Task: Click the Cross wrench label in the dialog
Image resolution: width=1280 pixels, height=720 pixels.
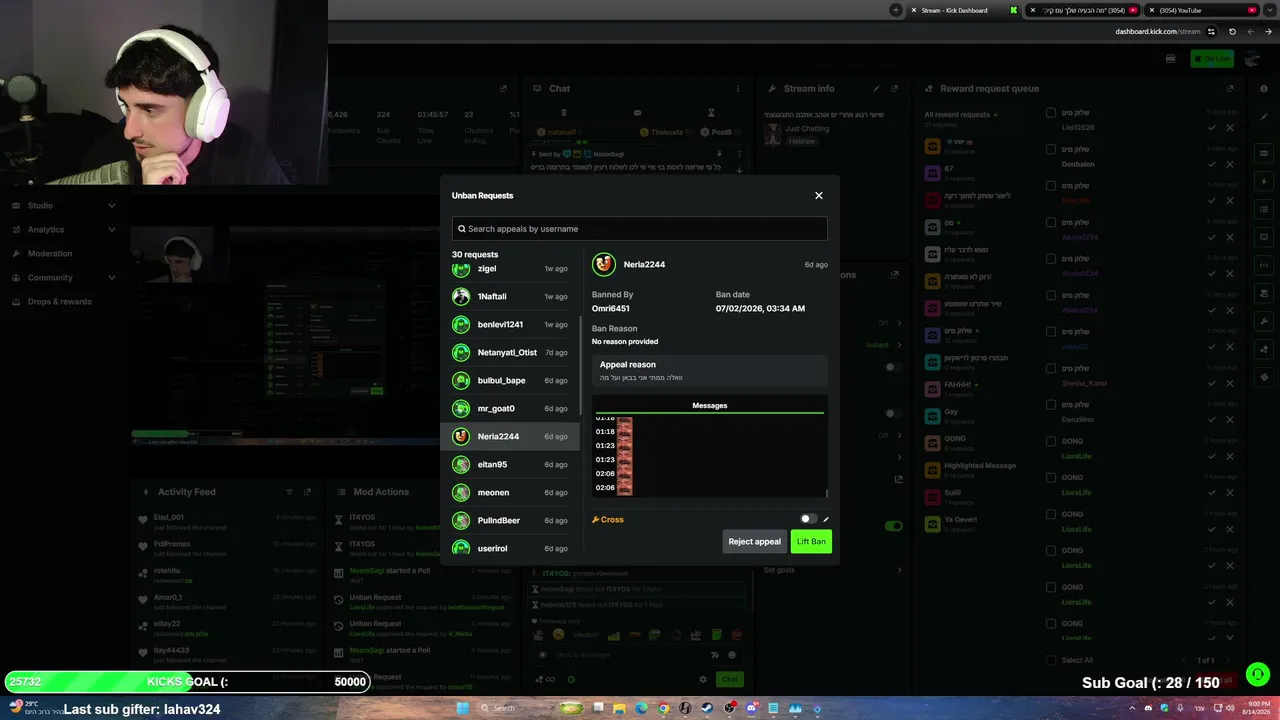Action: click(608, 520)
